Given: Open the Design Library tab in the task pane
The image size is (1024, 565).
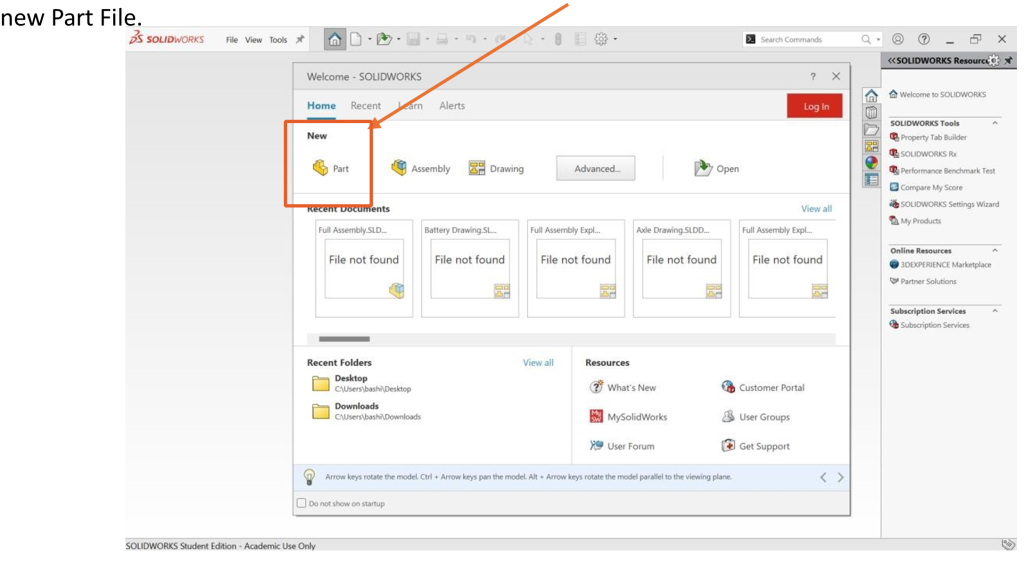Looking at the screenshot, I should coord(871,112).
